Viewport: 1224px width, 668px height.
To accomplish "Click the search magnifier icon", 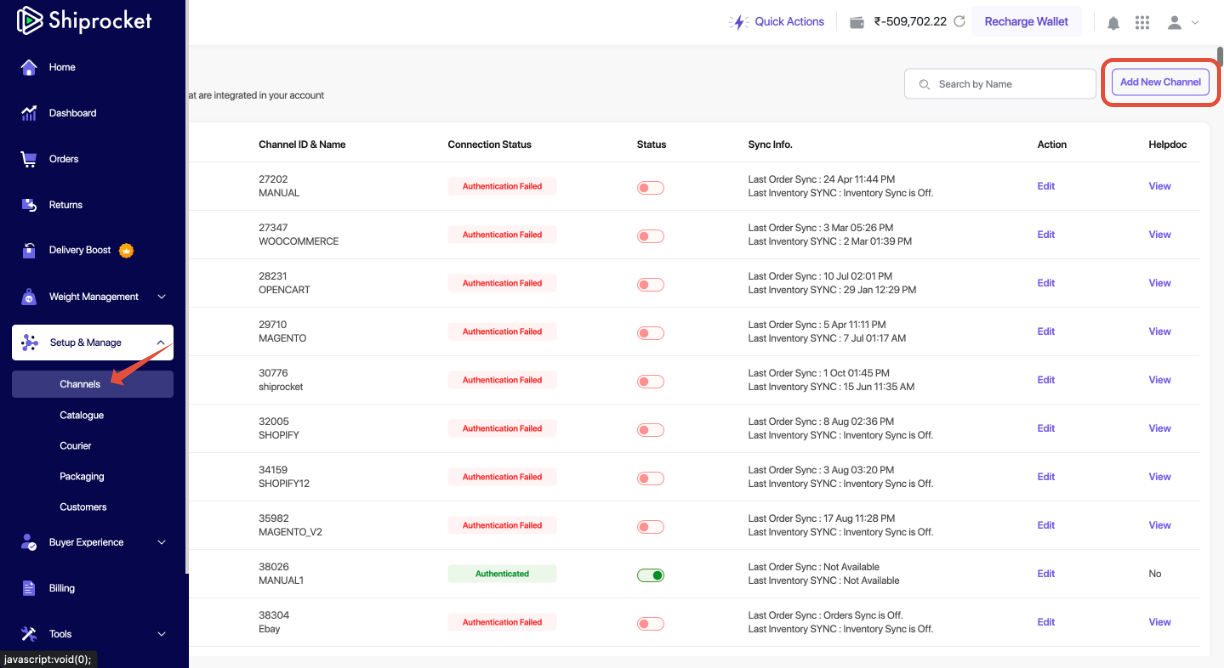I will pos(924,84).
